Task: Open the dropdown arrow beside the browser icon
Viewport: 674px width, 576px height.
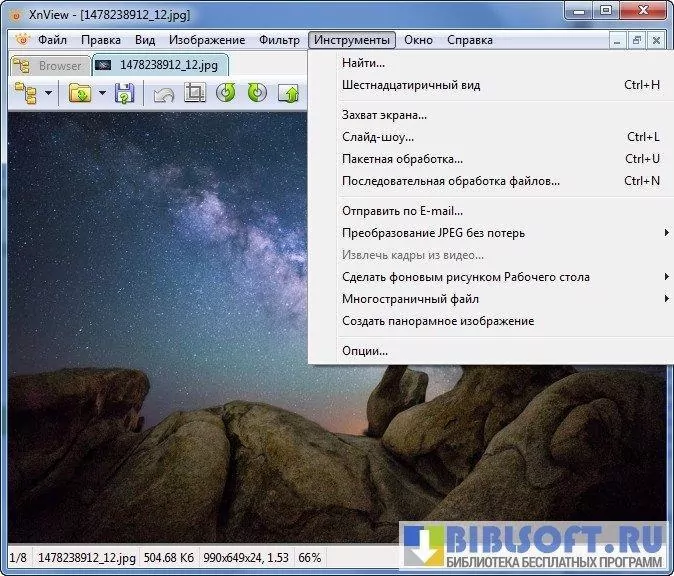Action: tap(47, 94)
